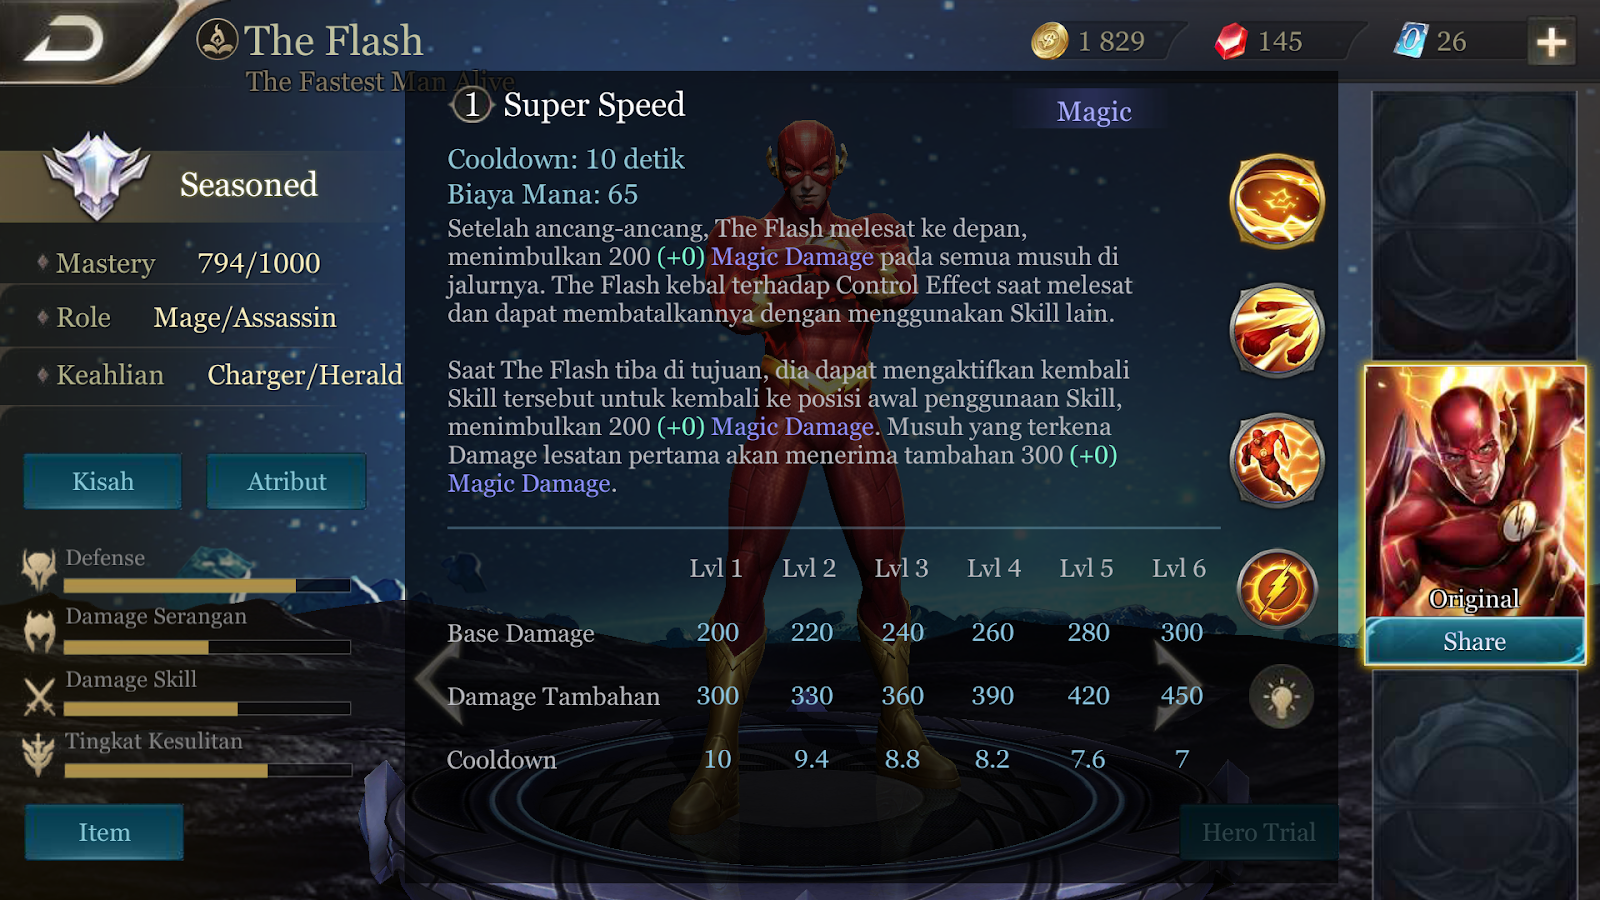Tap the Seasoned mastery badge emblem
Image resolution: width=1600 pixels, height=900 pixels.
[x=96, y=175]
